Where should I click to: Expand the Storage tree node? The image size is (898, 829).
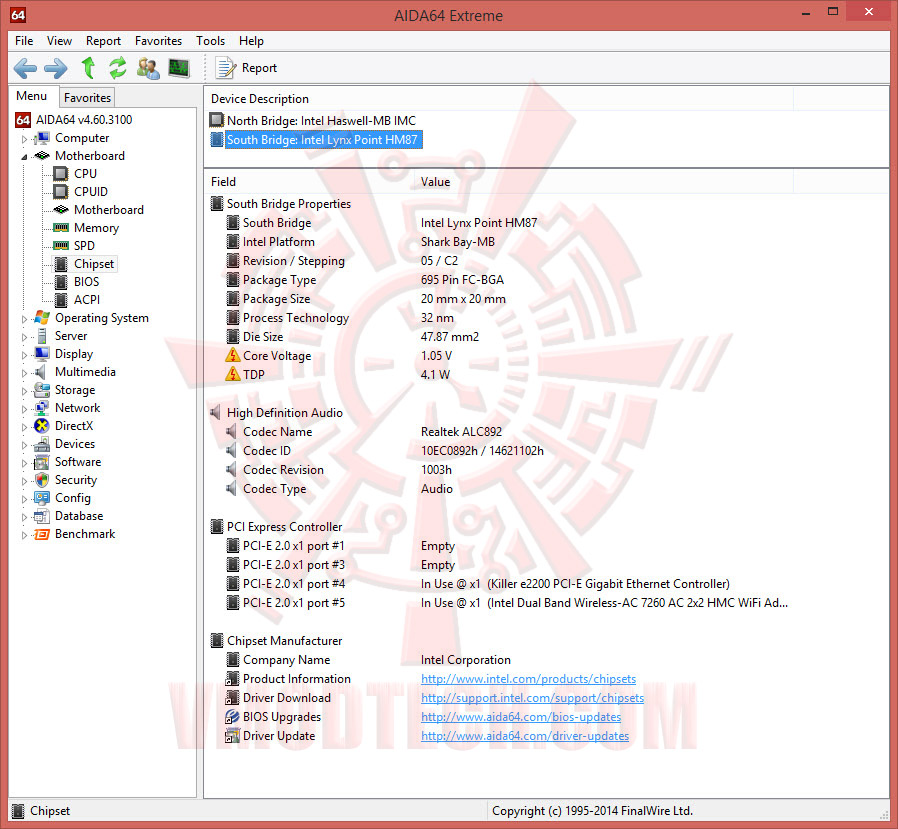tap(24, 390)
